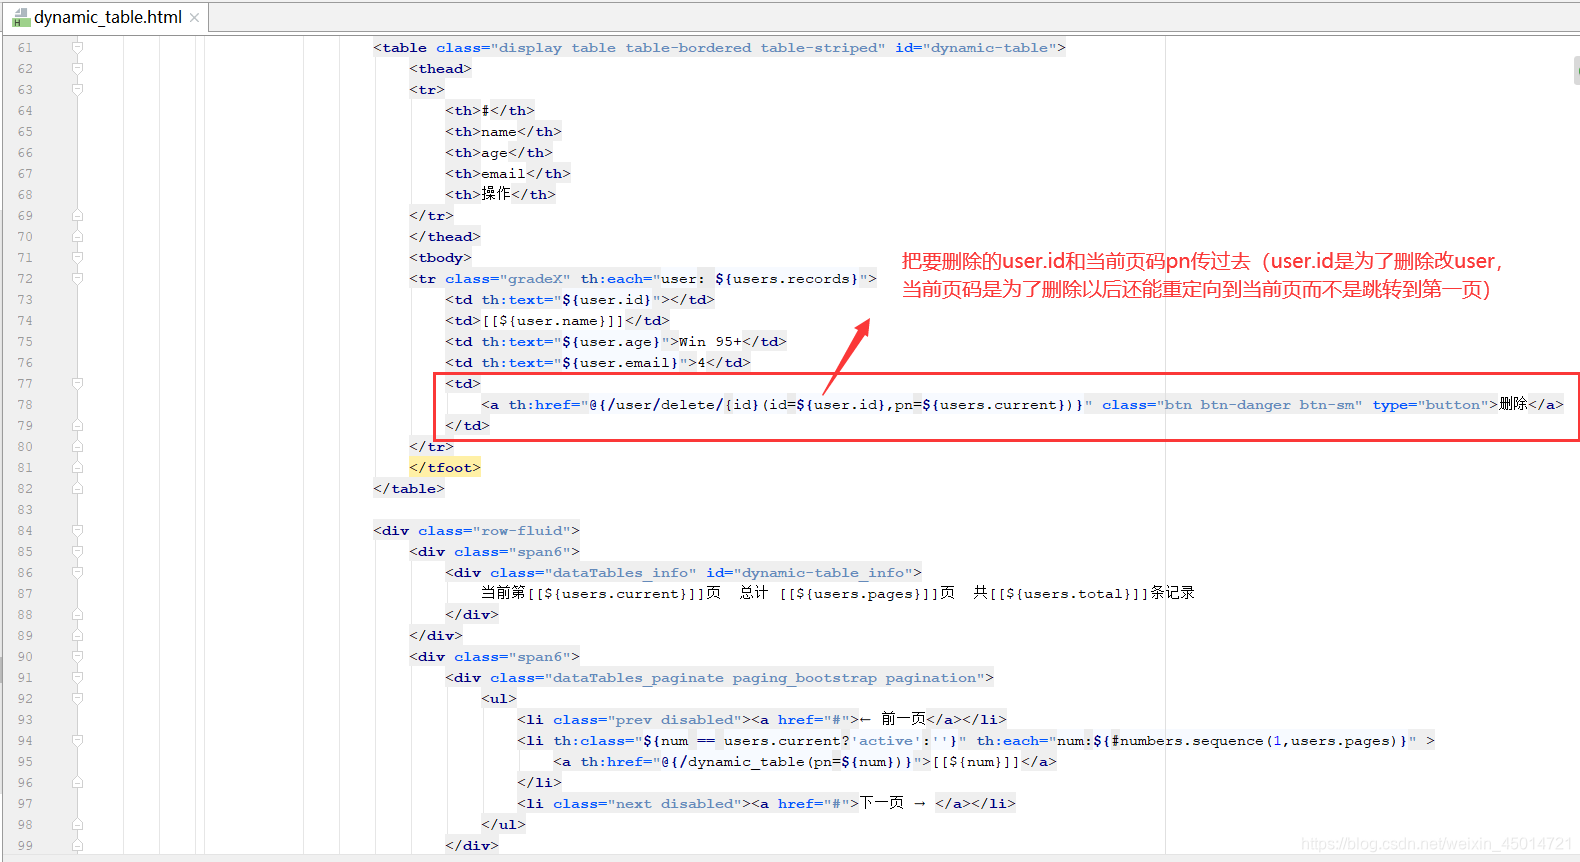The width and height of the screenshot is (1580, 862).
Task: Collapse the ul block at line 92
Action: point(77,698)
